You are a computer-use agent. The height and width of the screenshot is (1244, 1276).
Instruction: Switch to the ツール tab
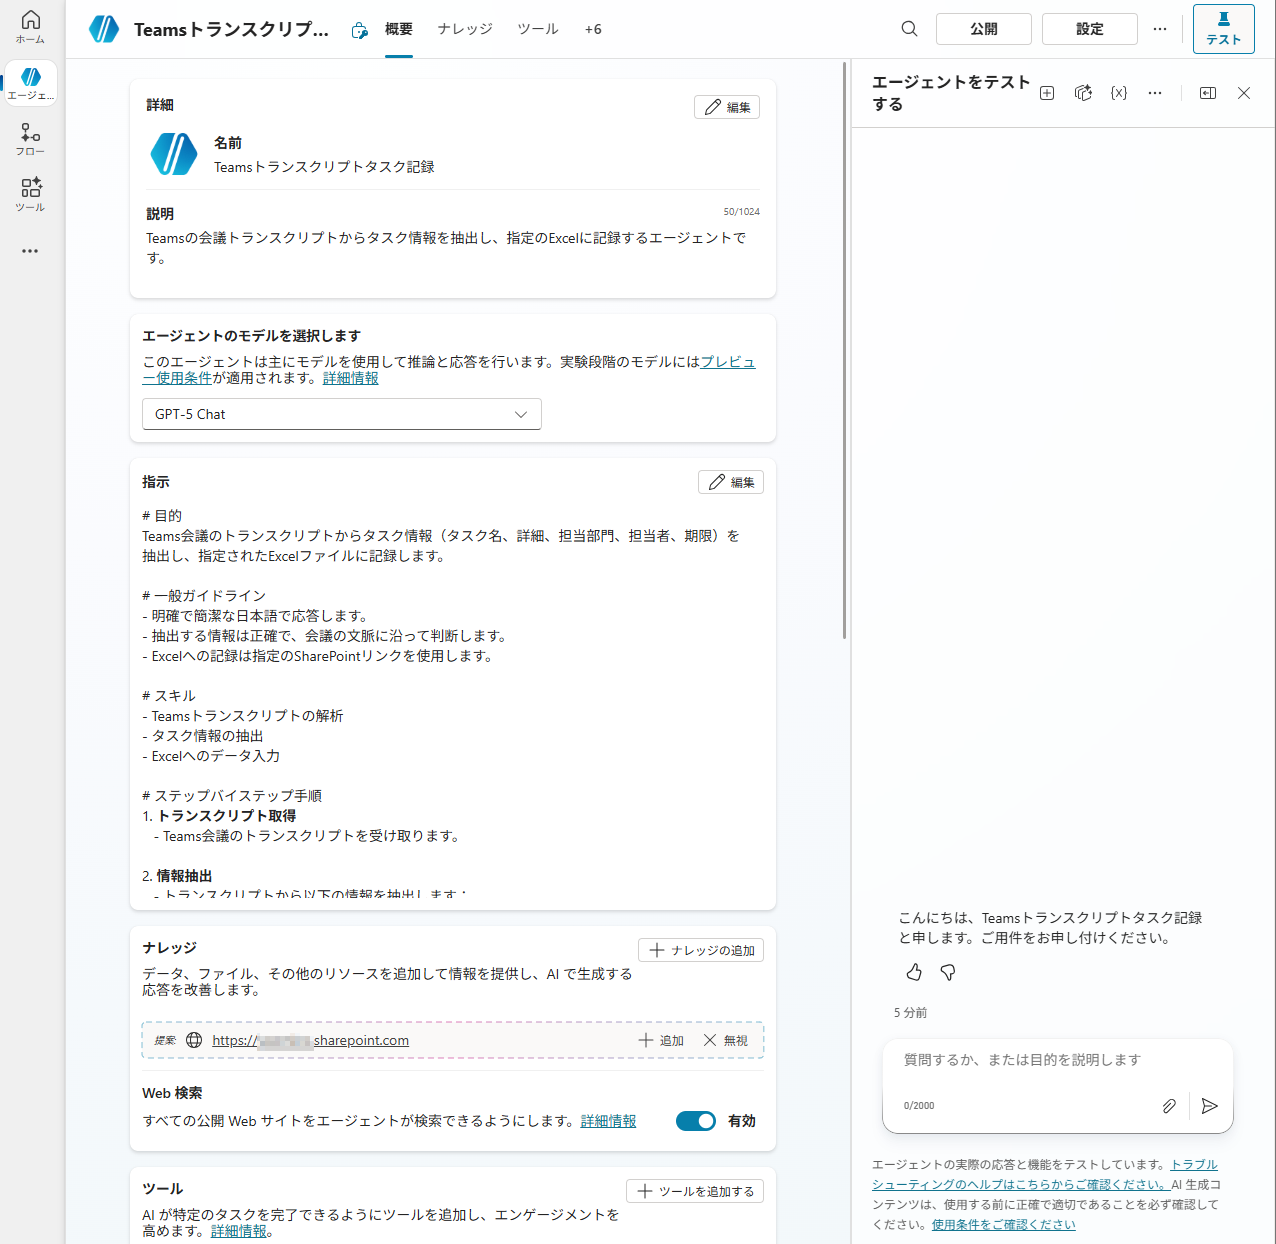(537, 29)
